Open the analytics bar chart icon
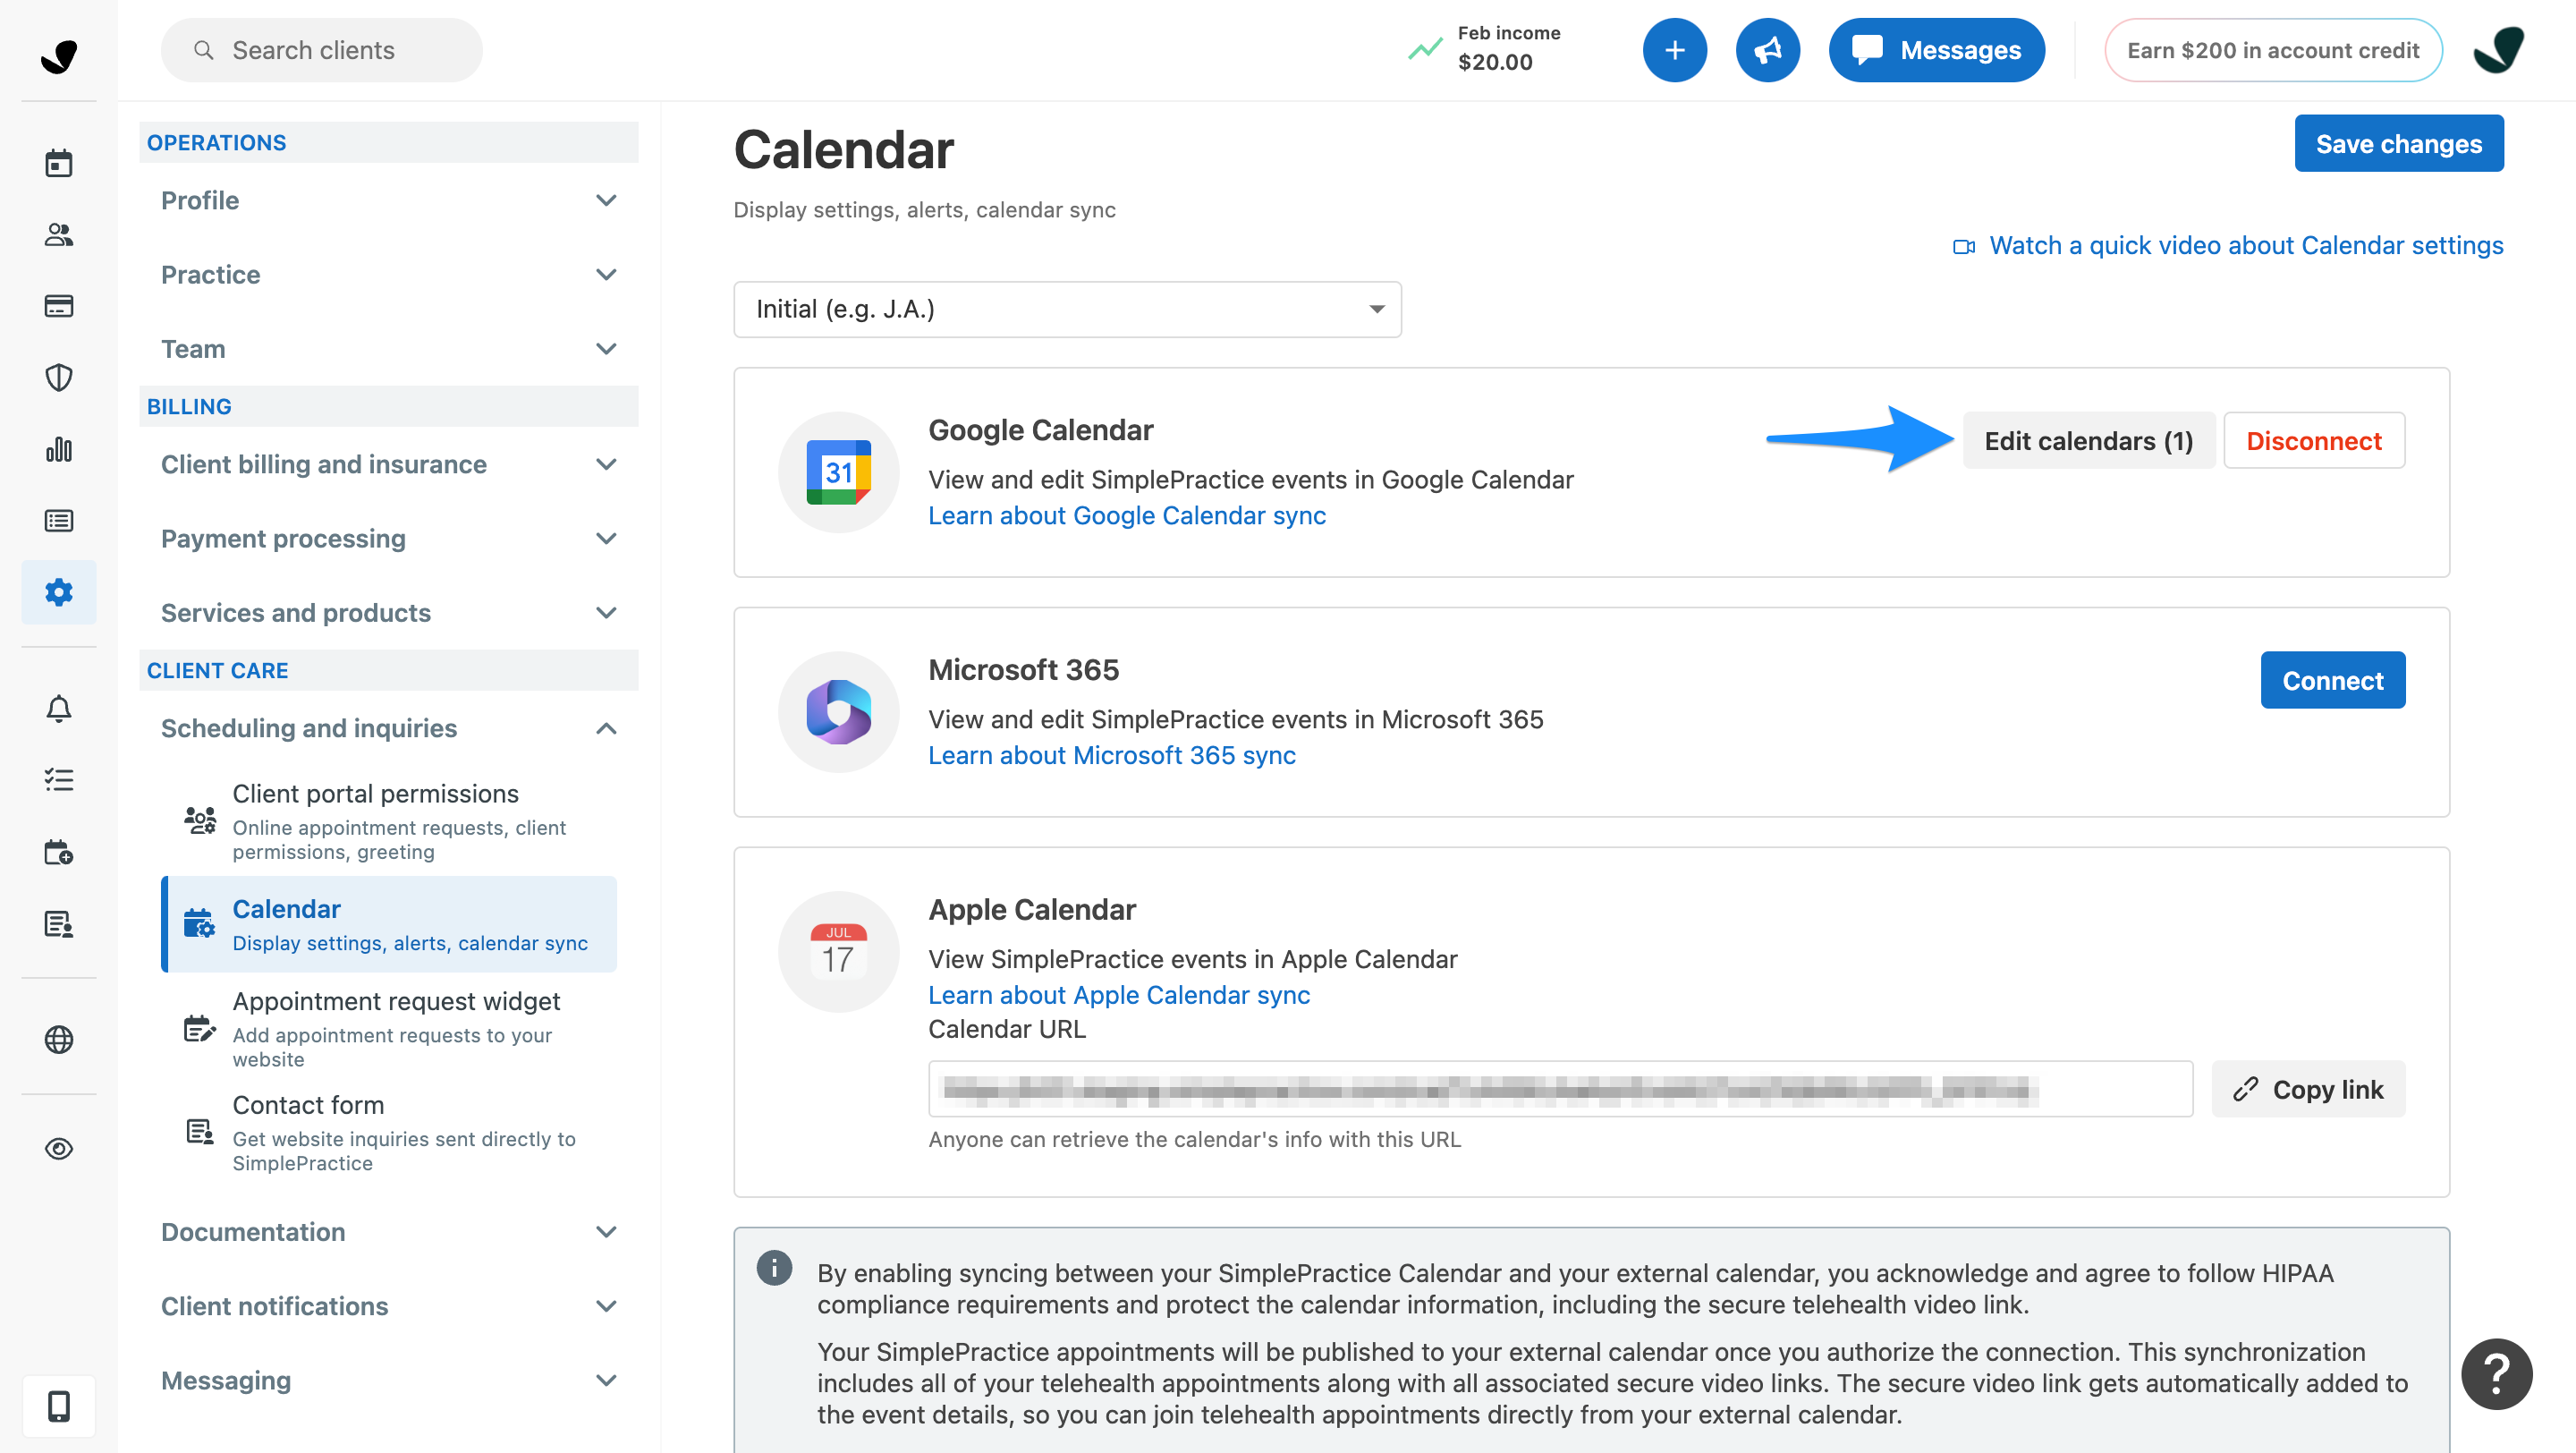The height and width of the screenshot is (1453, 2576). (59, 449)
